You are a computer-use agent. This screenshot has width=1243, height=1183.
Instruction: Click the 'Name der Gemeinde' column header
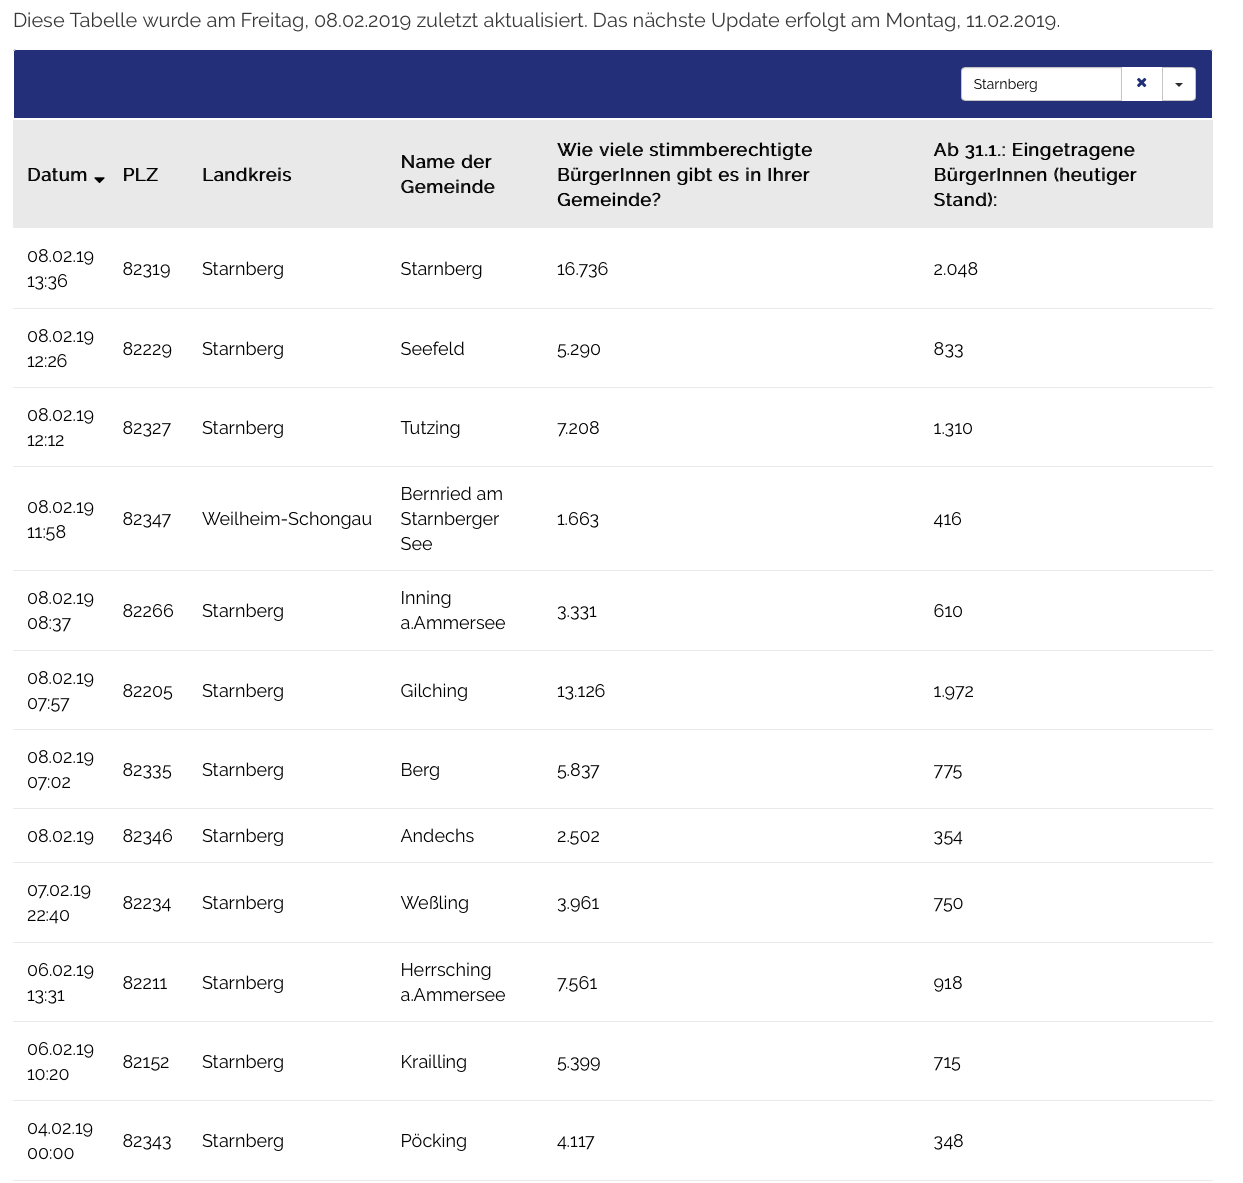pos(447,175)
